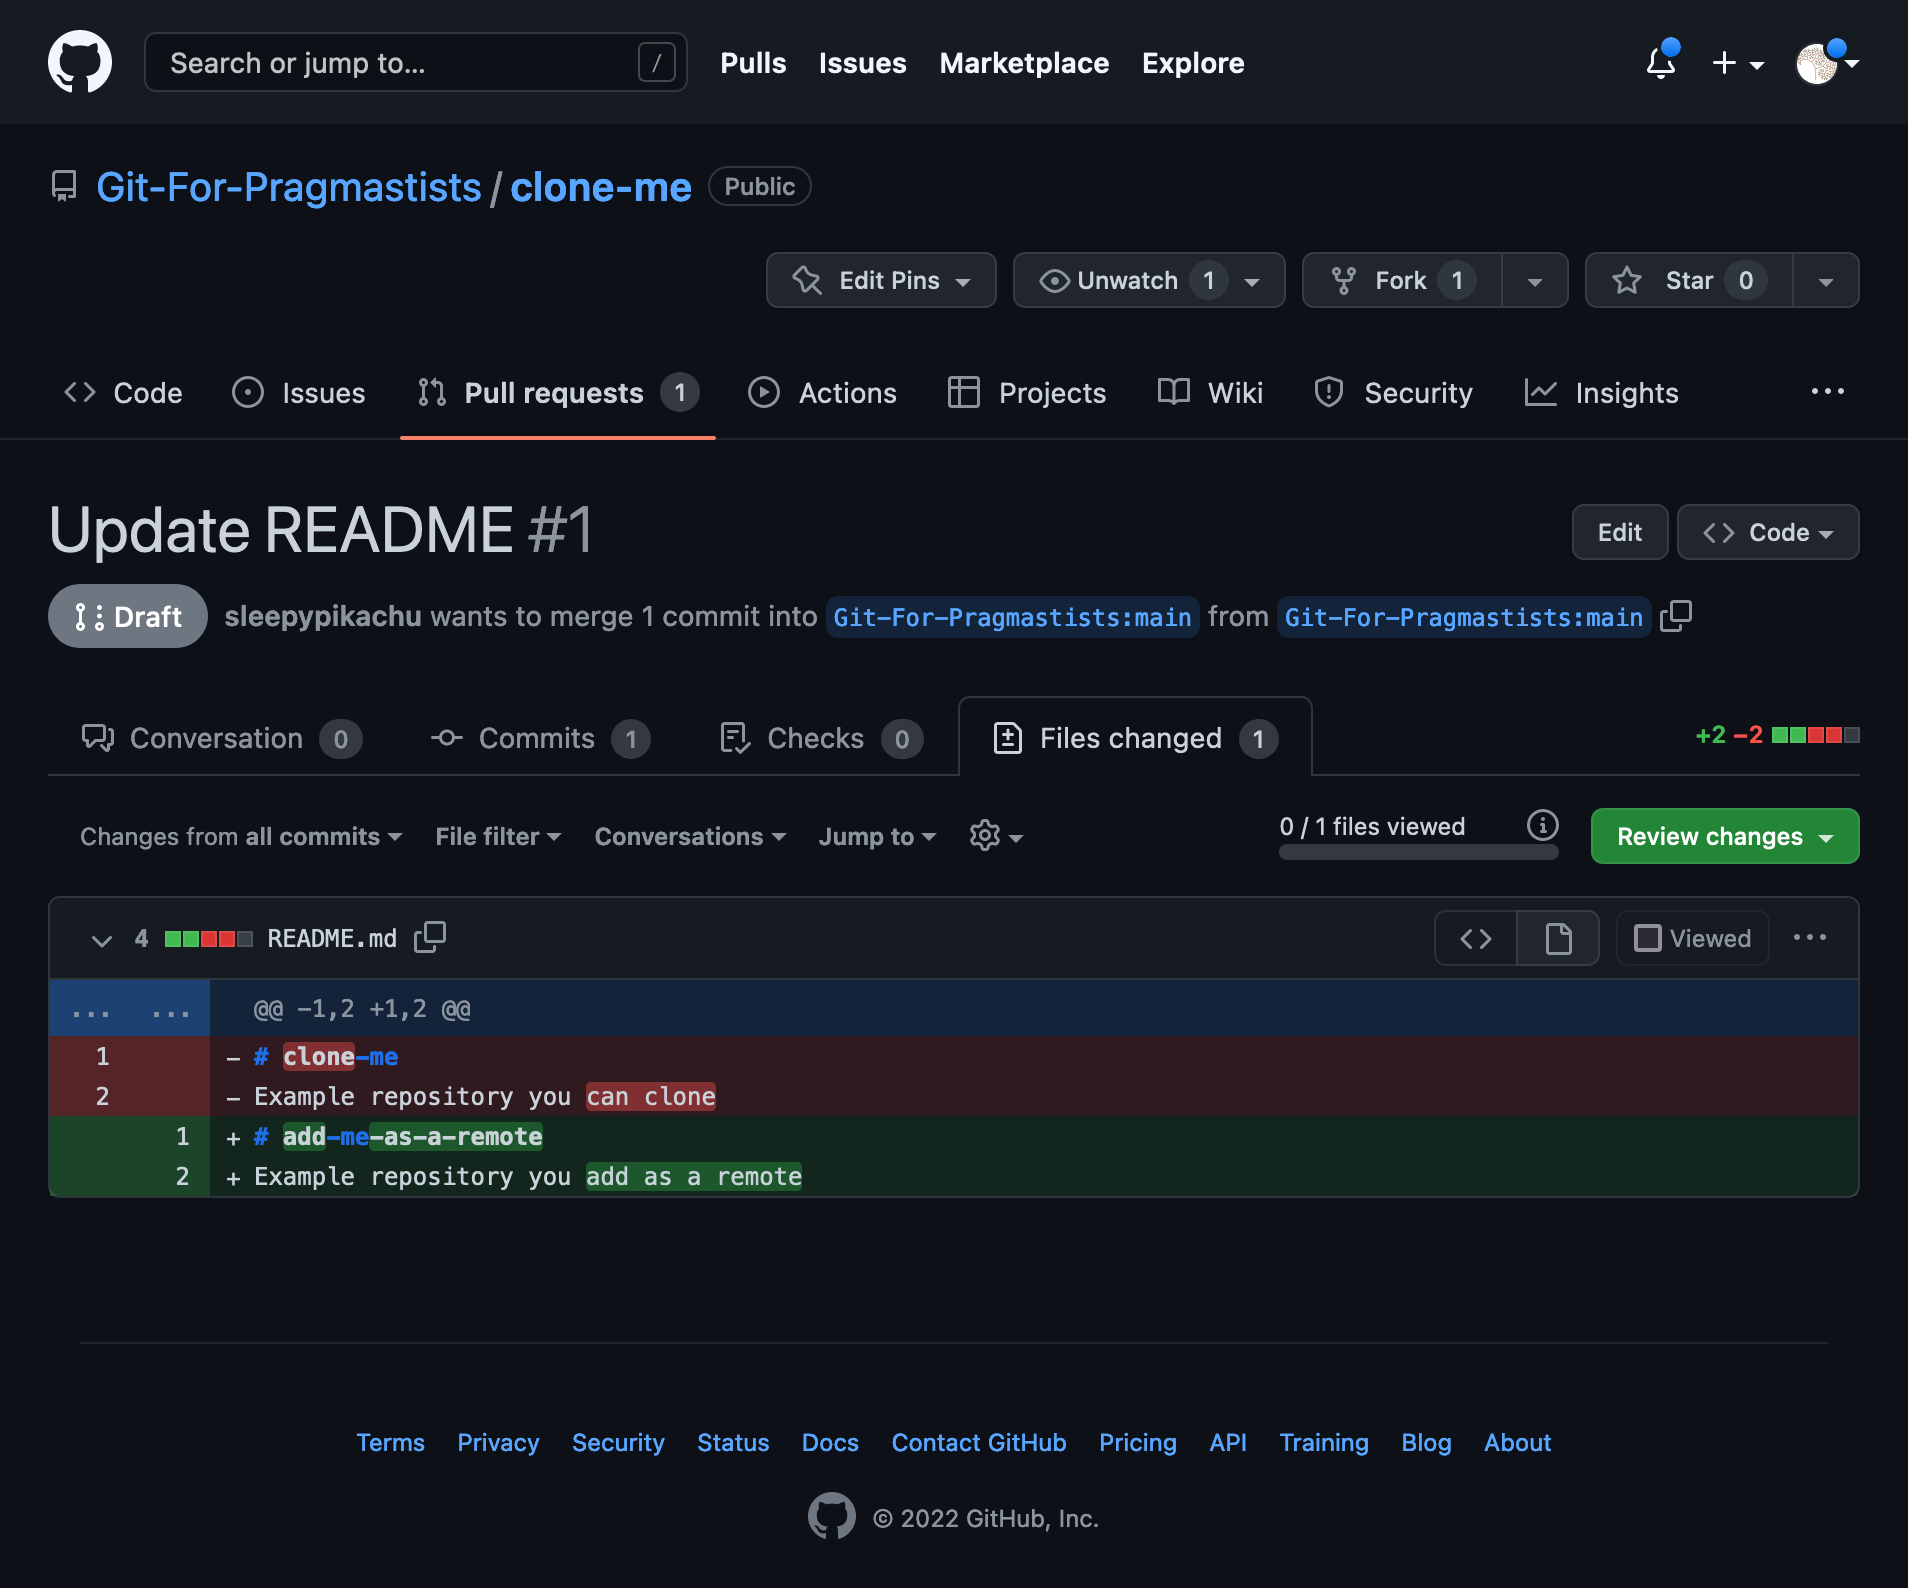Open the repository tabs overflow ellipsis

[x=1828, y=392]
